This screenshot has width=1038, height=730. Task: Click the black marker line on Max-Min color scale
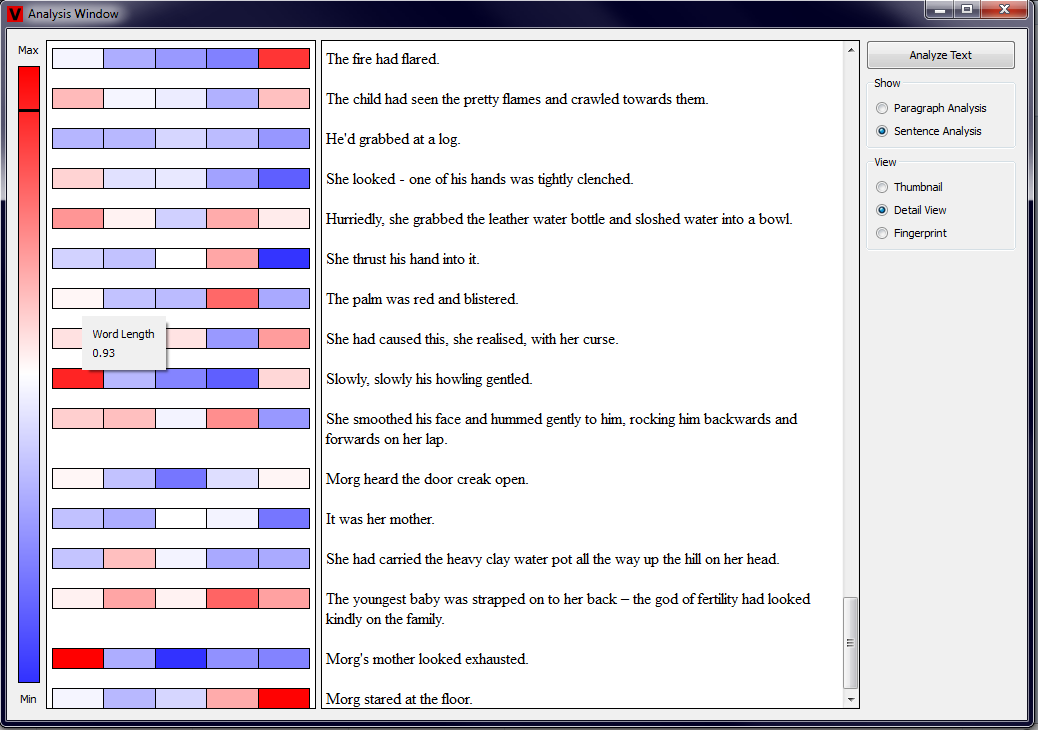click(x=29, y=110)
